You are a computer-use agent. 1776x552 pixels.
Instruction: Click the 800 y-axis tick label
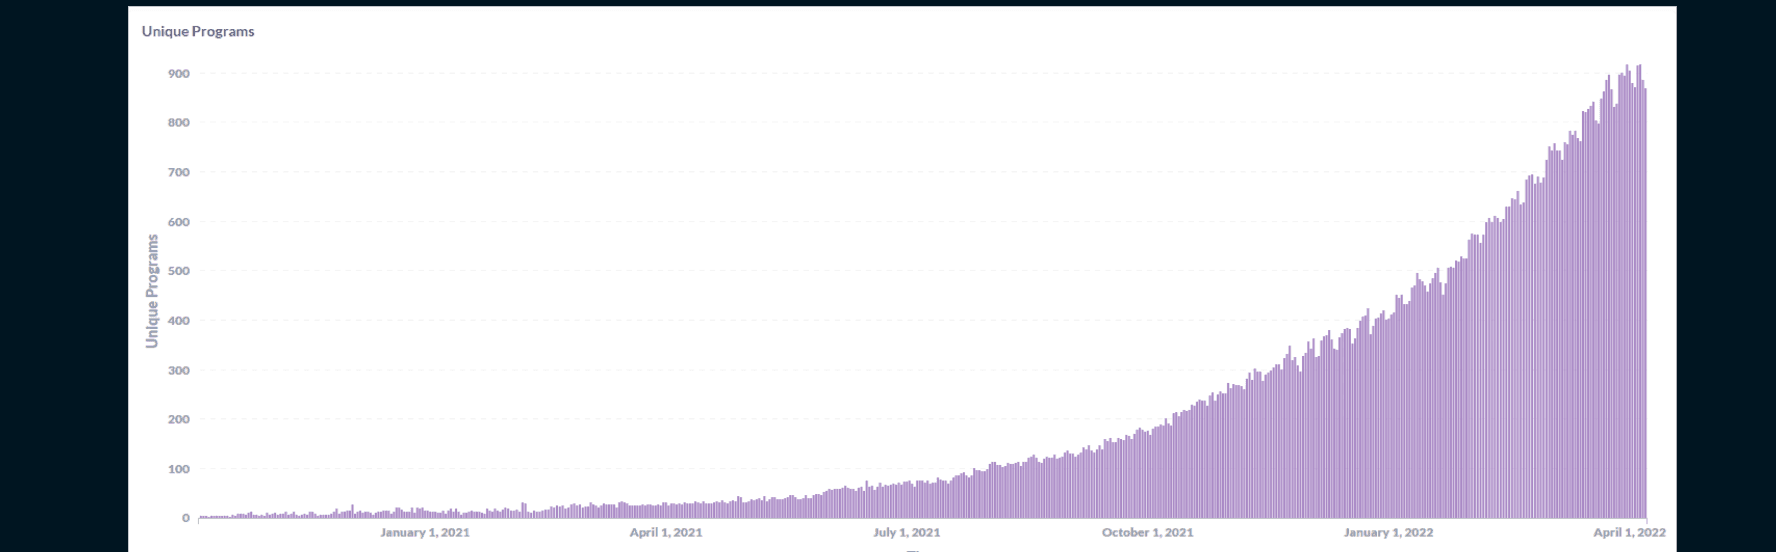(x=179, y=123)
